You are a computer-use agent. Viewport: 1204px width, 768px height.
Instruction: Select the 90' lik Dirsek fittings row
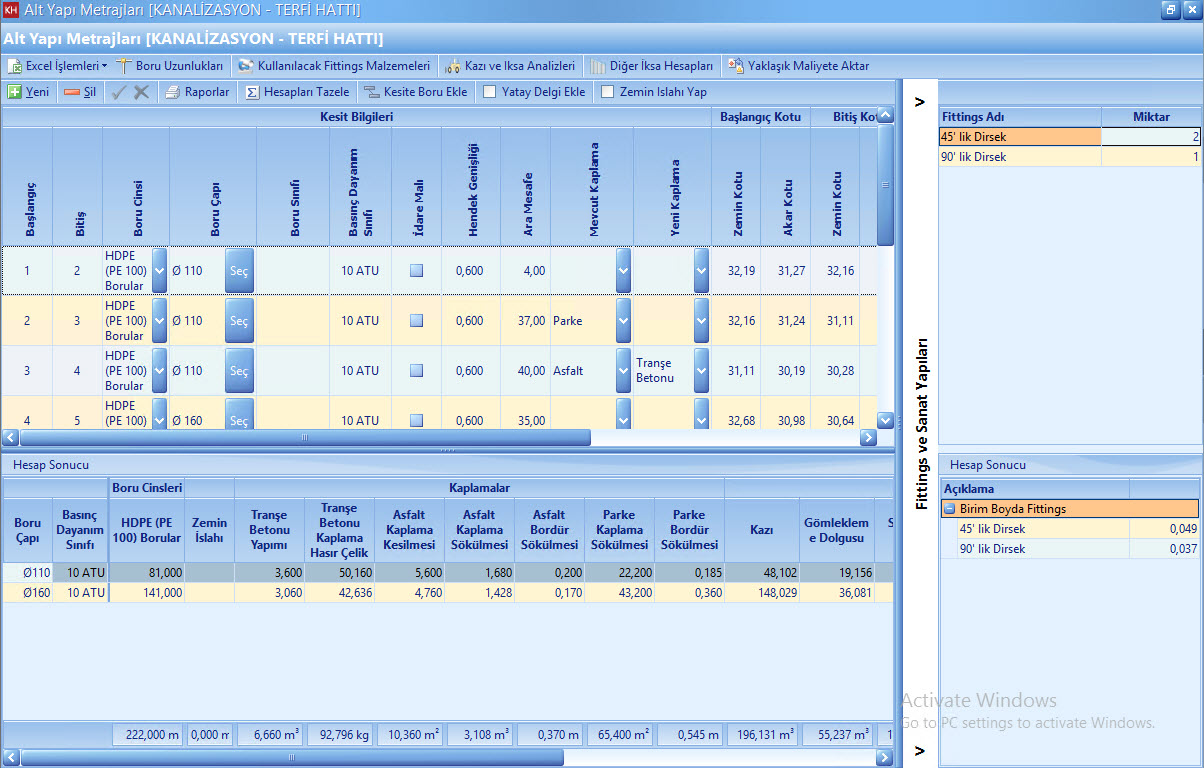[1020, 157]
